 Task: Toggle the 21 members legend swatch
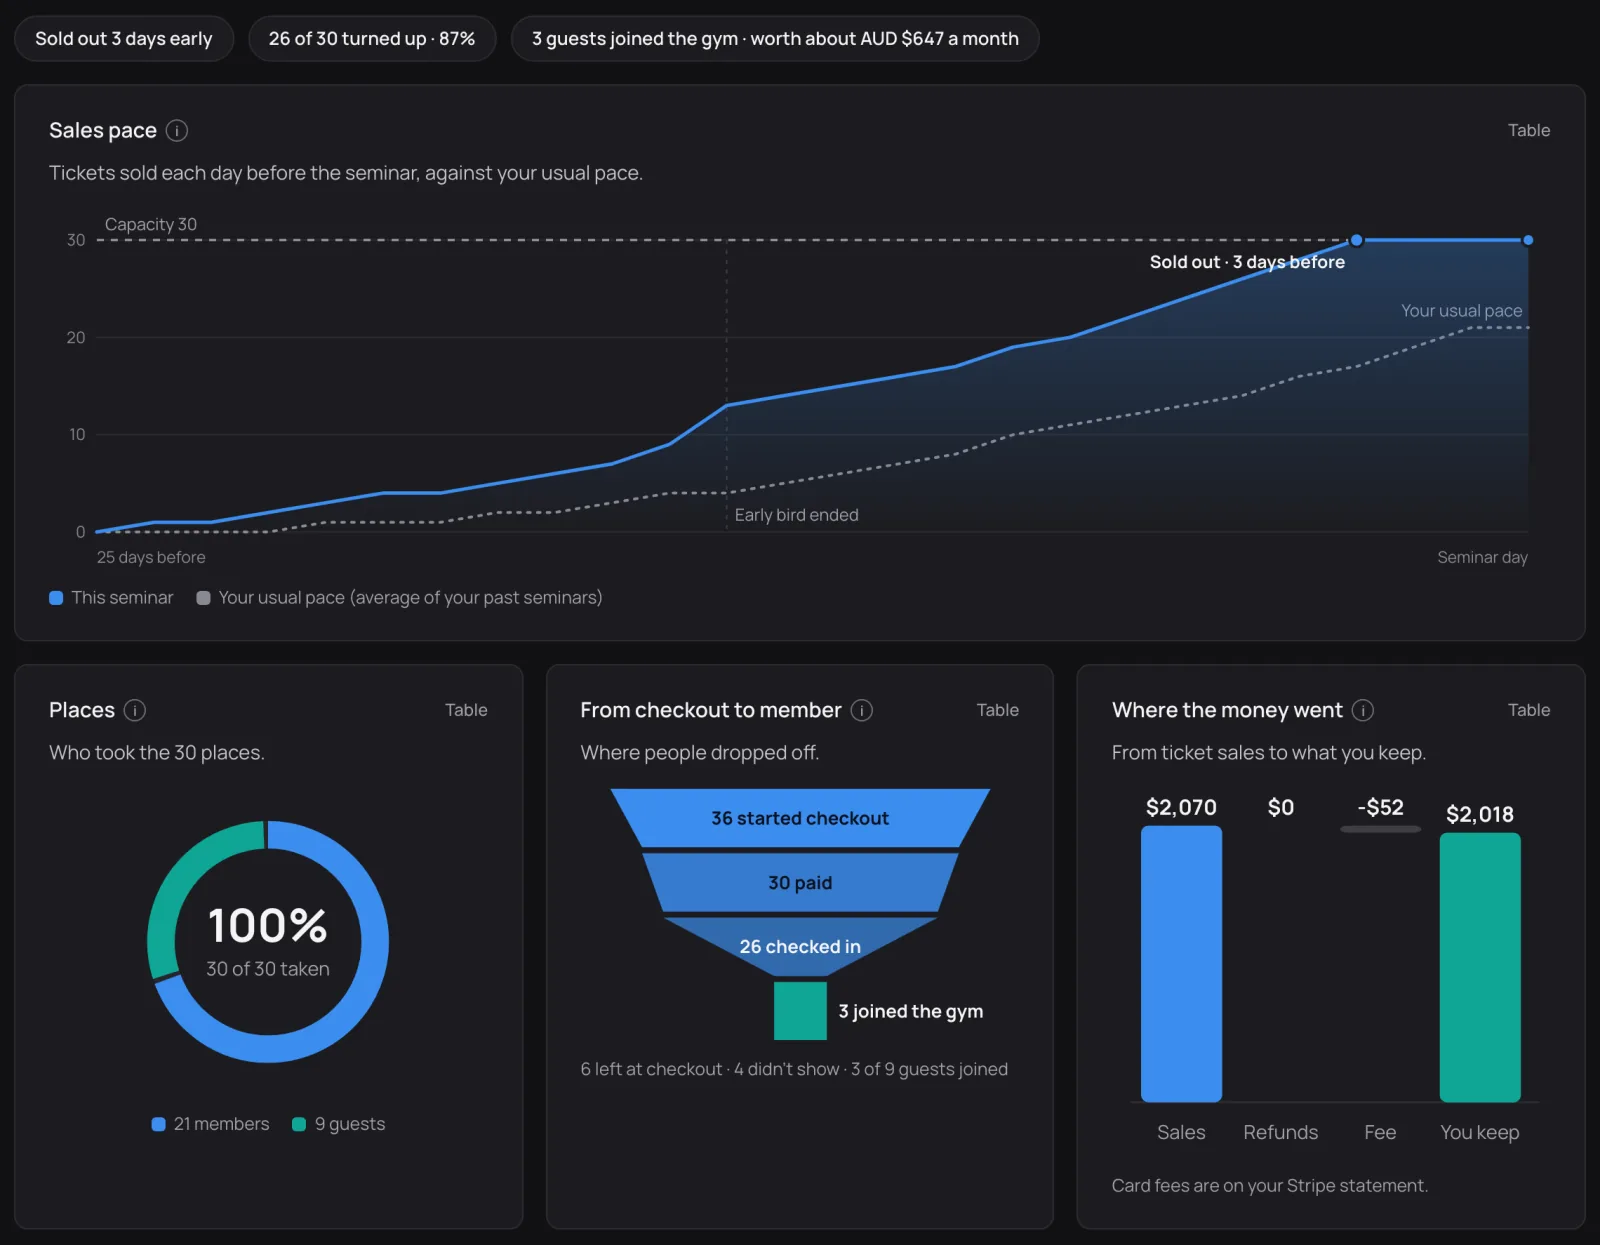[158, 1124]
